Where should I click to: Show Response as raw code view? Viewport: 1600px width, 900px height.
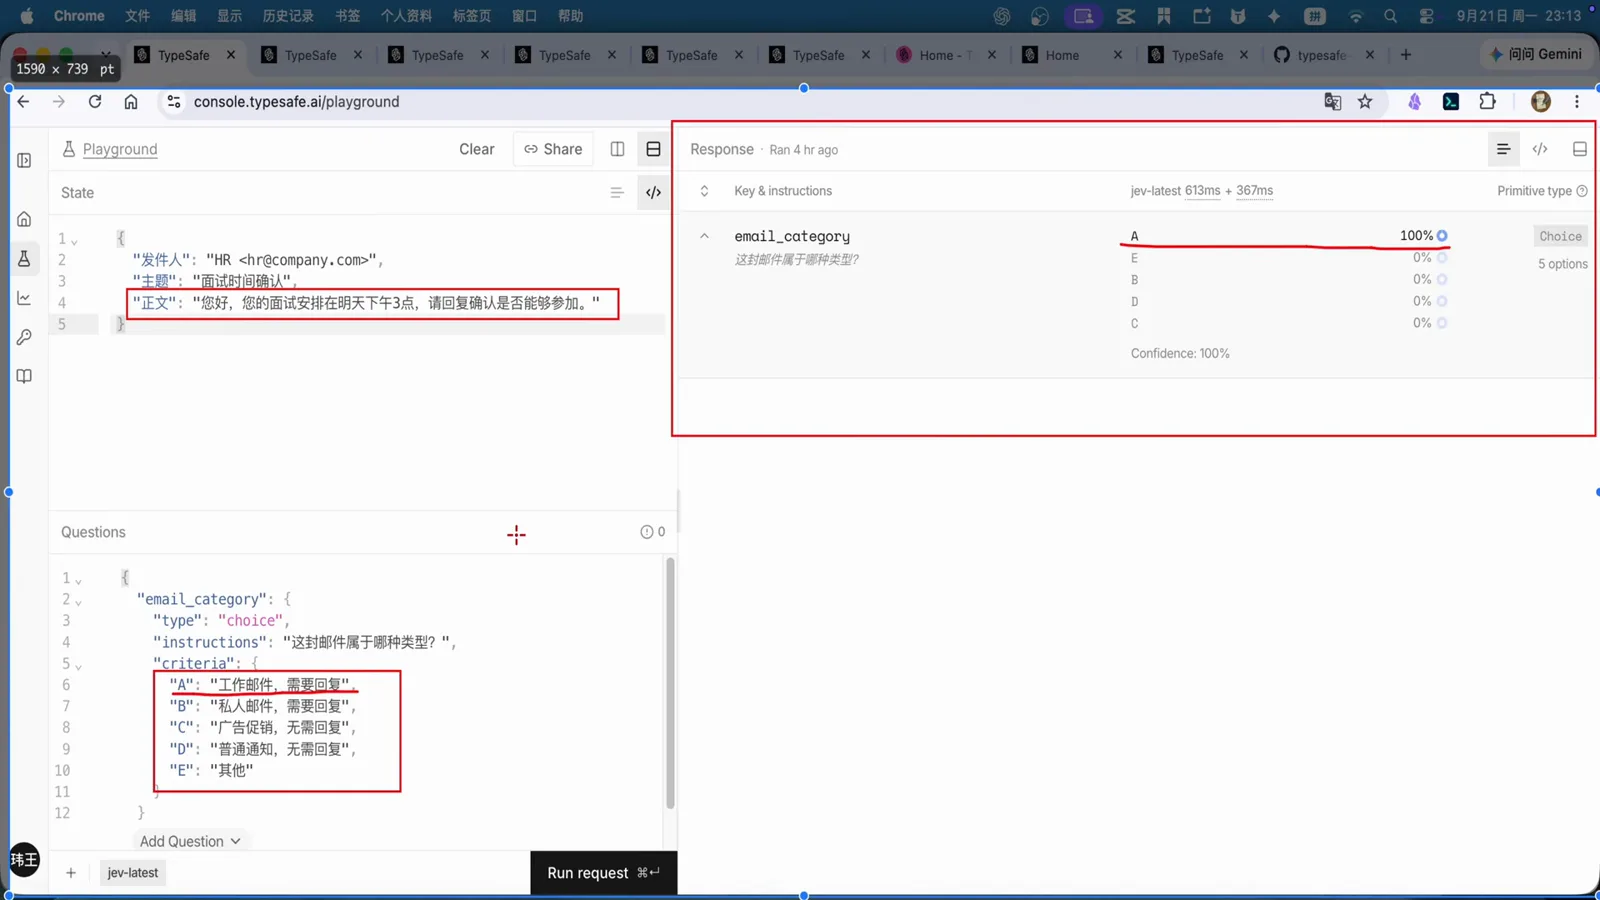coord(1540,149)
